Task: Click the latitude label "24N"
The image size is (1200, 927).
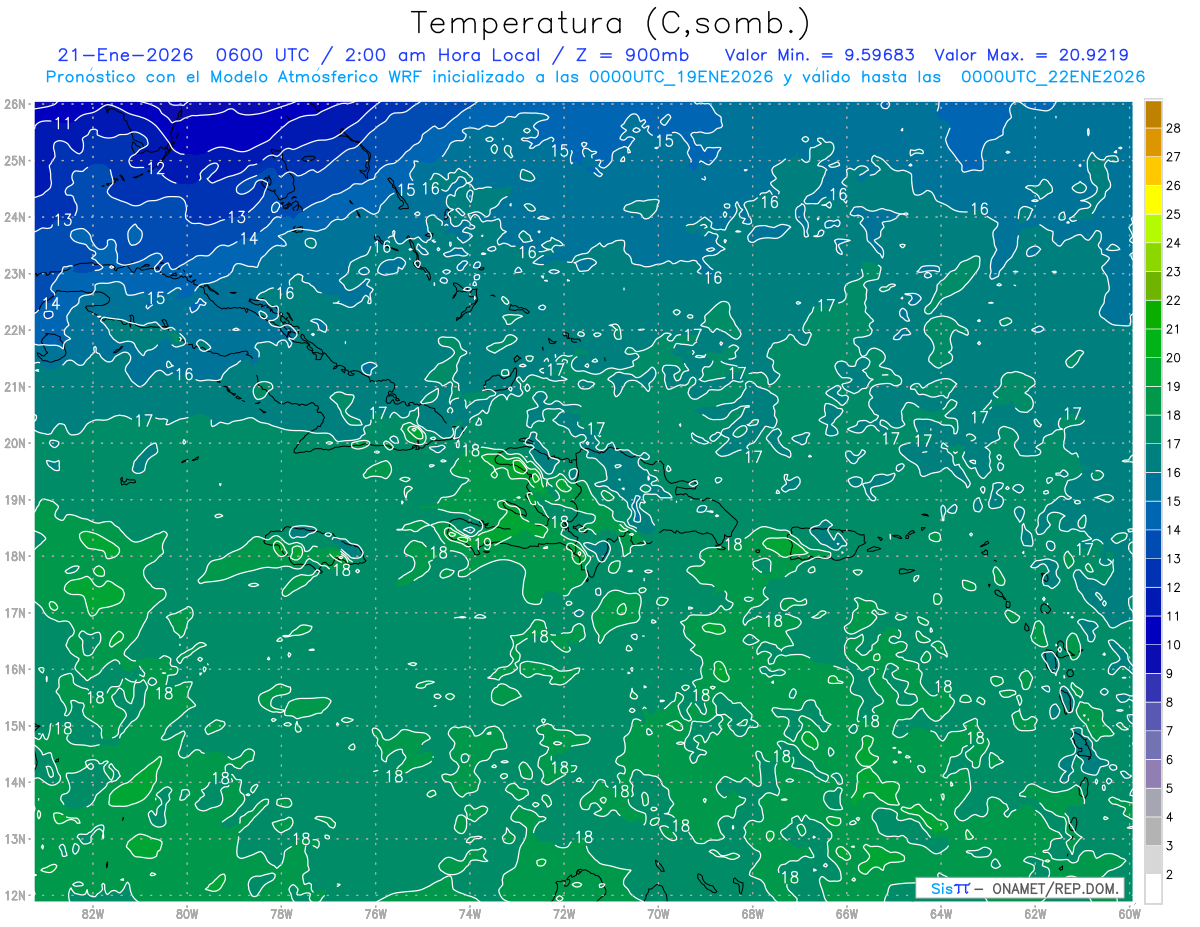Action: (15, 217)
